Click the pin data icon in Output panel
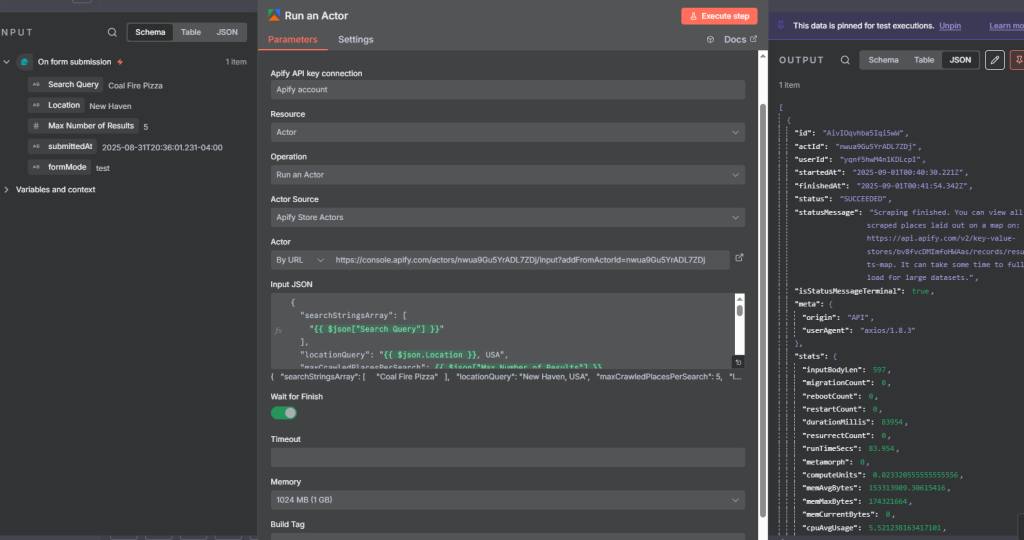The width and height of the screenshot is (1024, 540). (1017, 60)
